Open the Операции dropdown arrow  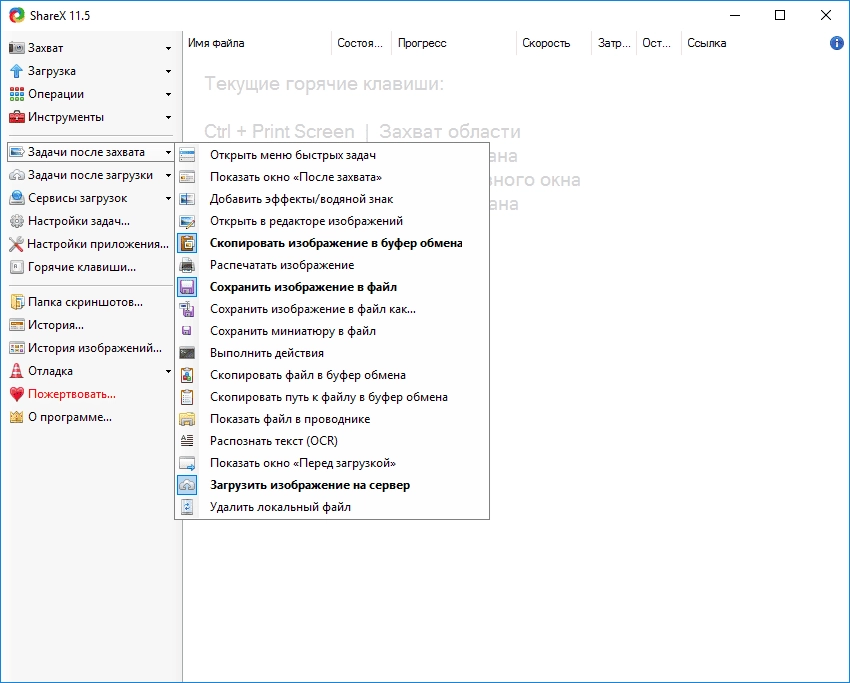pyautogui.click(x=169, y=94)
